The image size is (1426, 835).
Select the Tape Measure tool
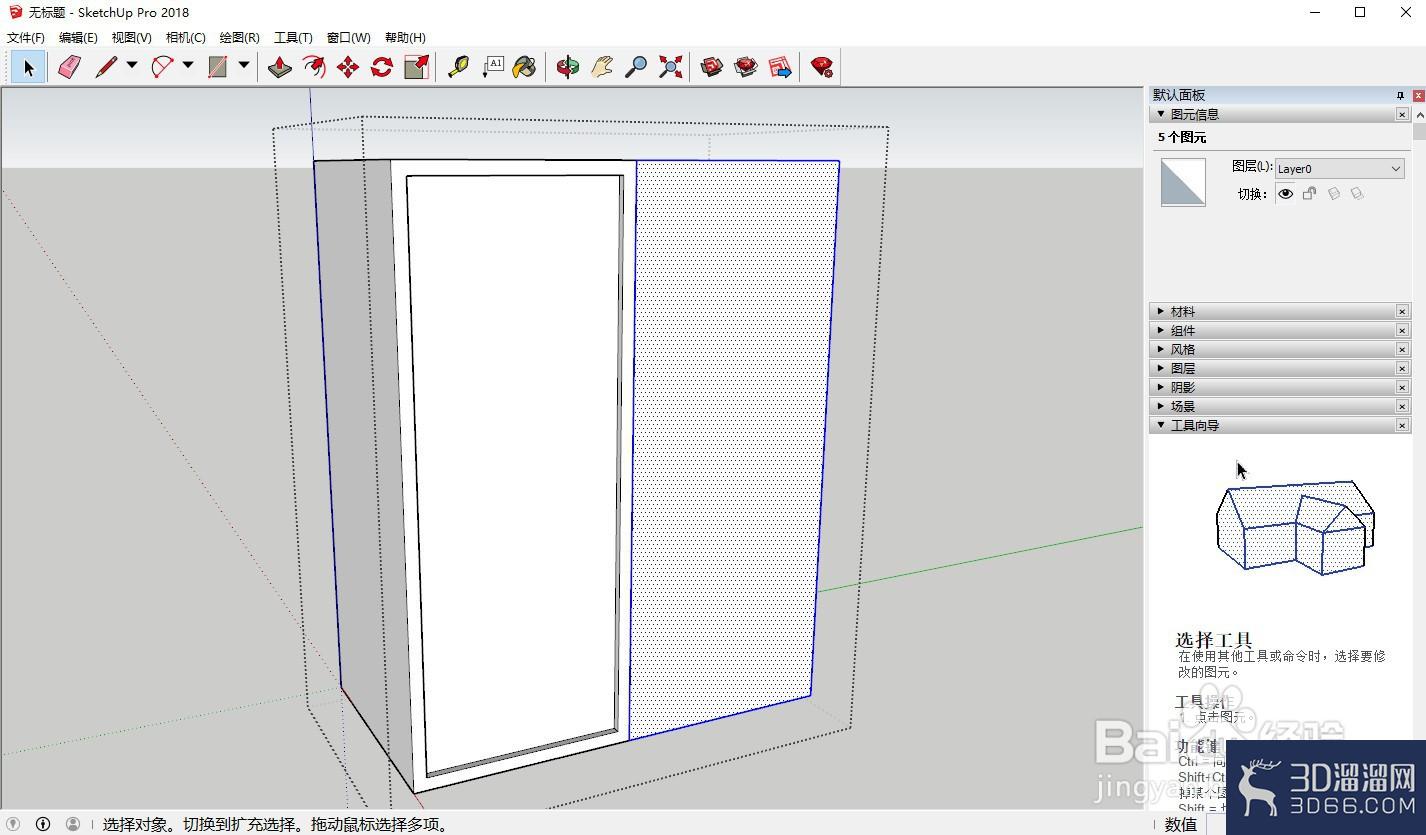458,67
